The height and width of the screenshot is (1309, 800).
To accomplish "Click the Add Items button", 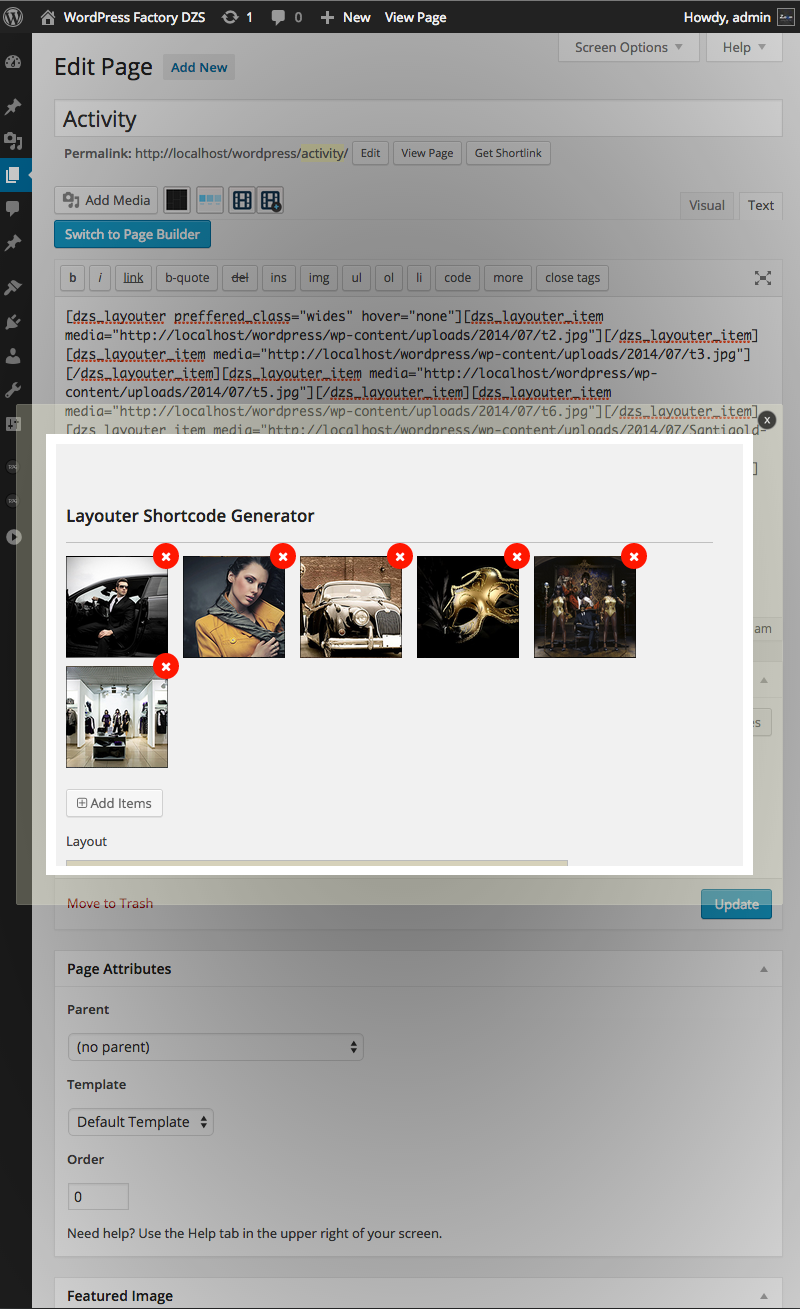I will 114,803.
